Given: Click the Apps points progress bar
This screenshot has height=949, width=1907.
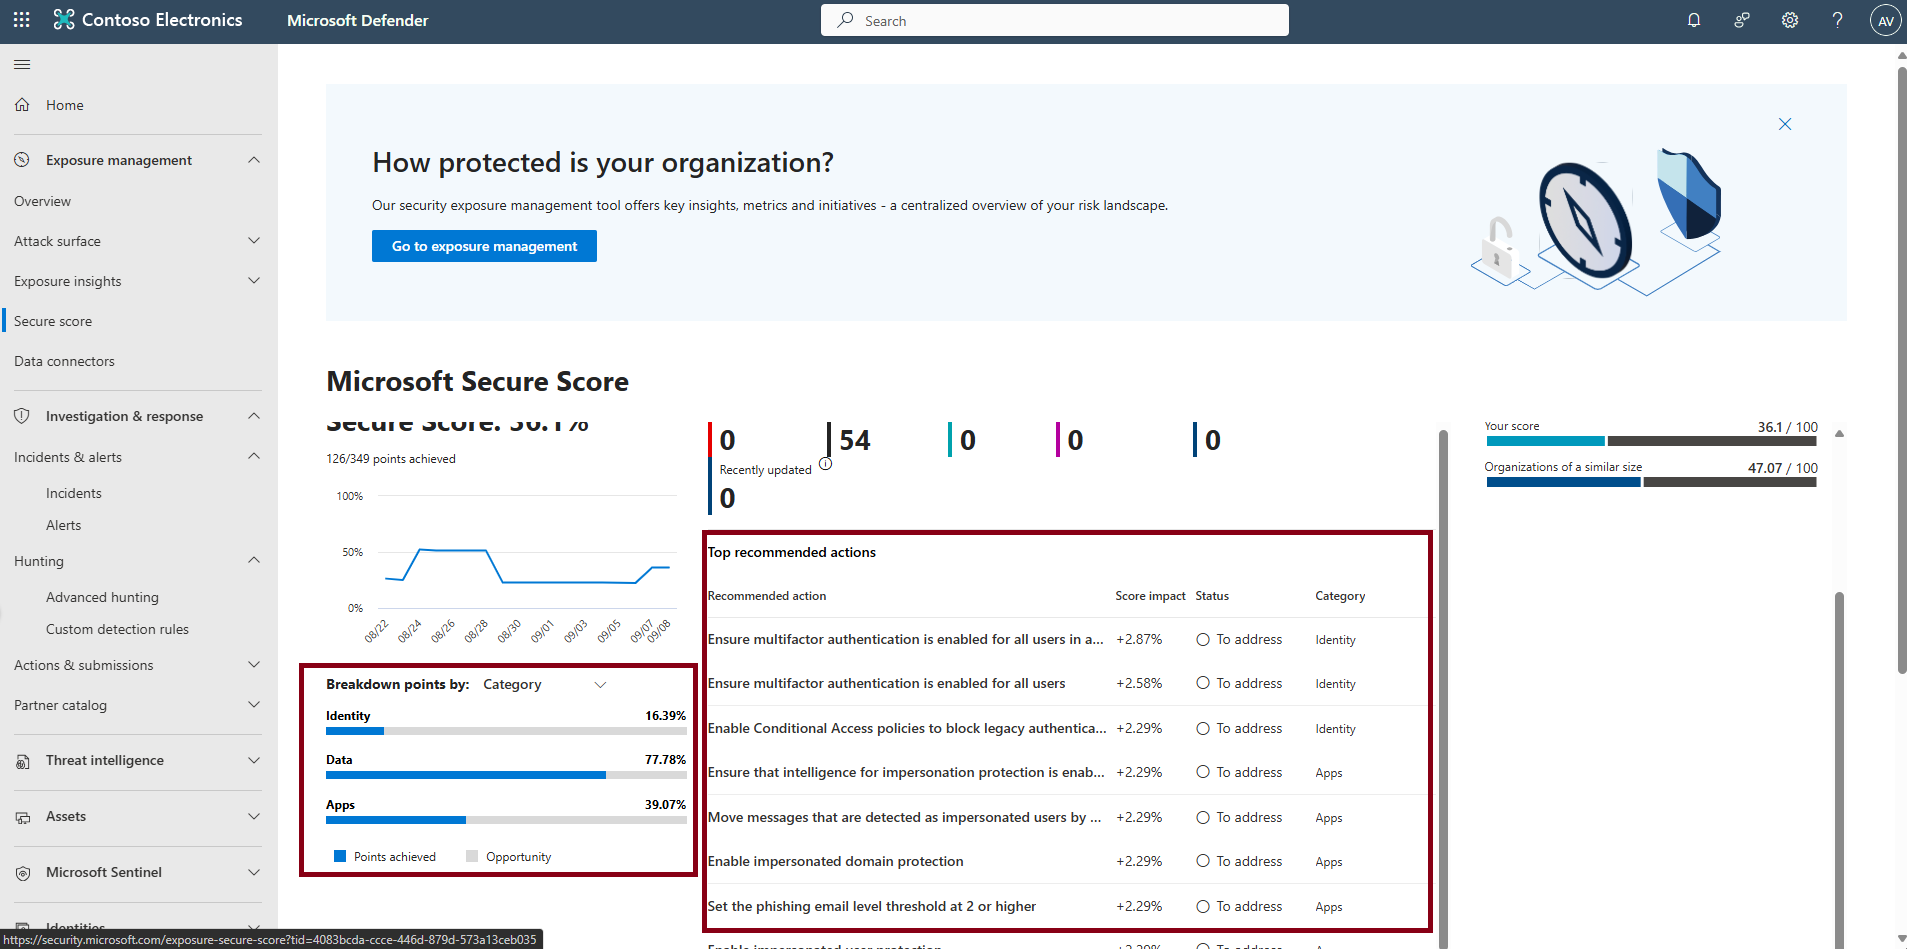Looking at the screenshot, I should 506,820.
